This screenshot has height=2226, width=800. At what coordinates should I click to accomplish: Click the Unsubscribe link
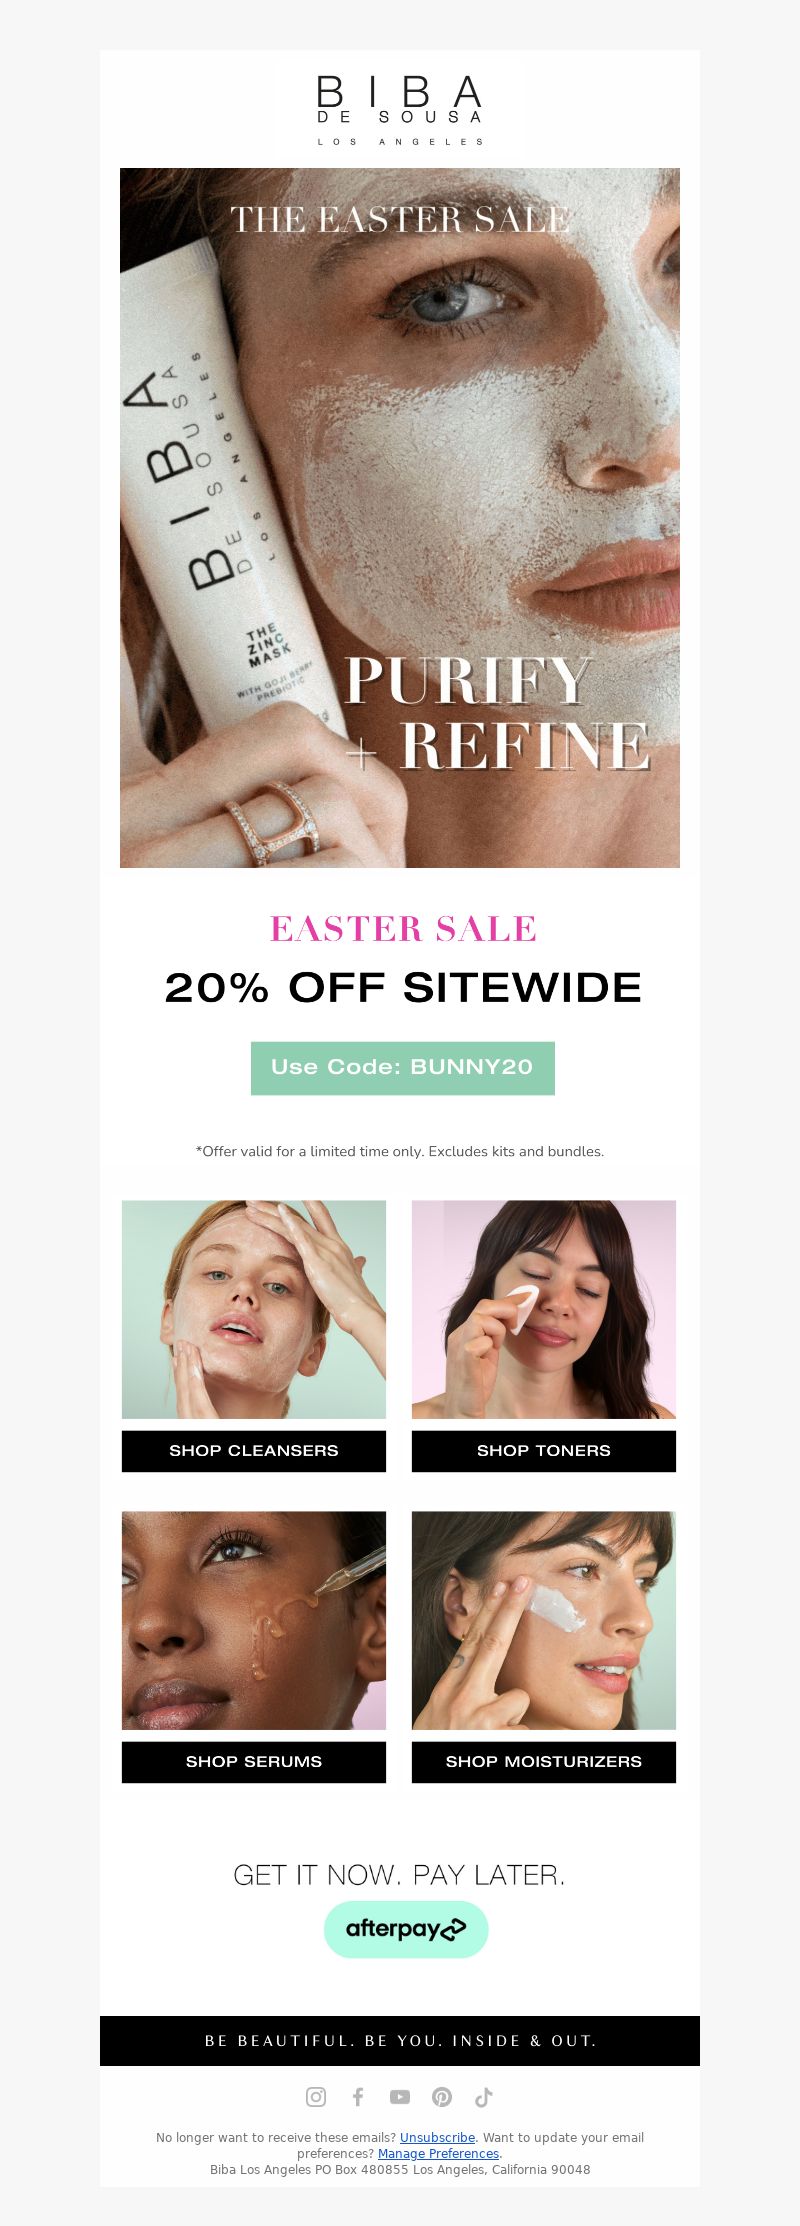point(437,2137)
